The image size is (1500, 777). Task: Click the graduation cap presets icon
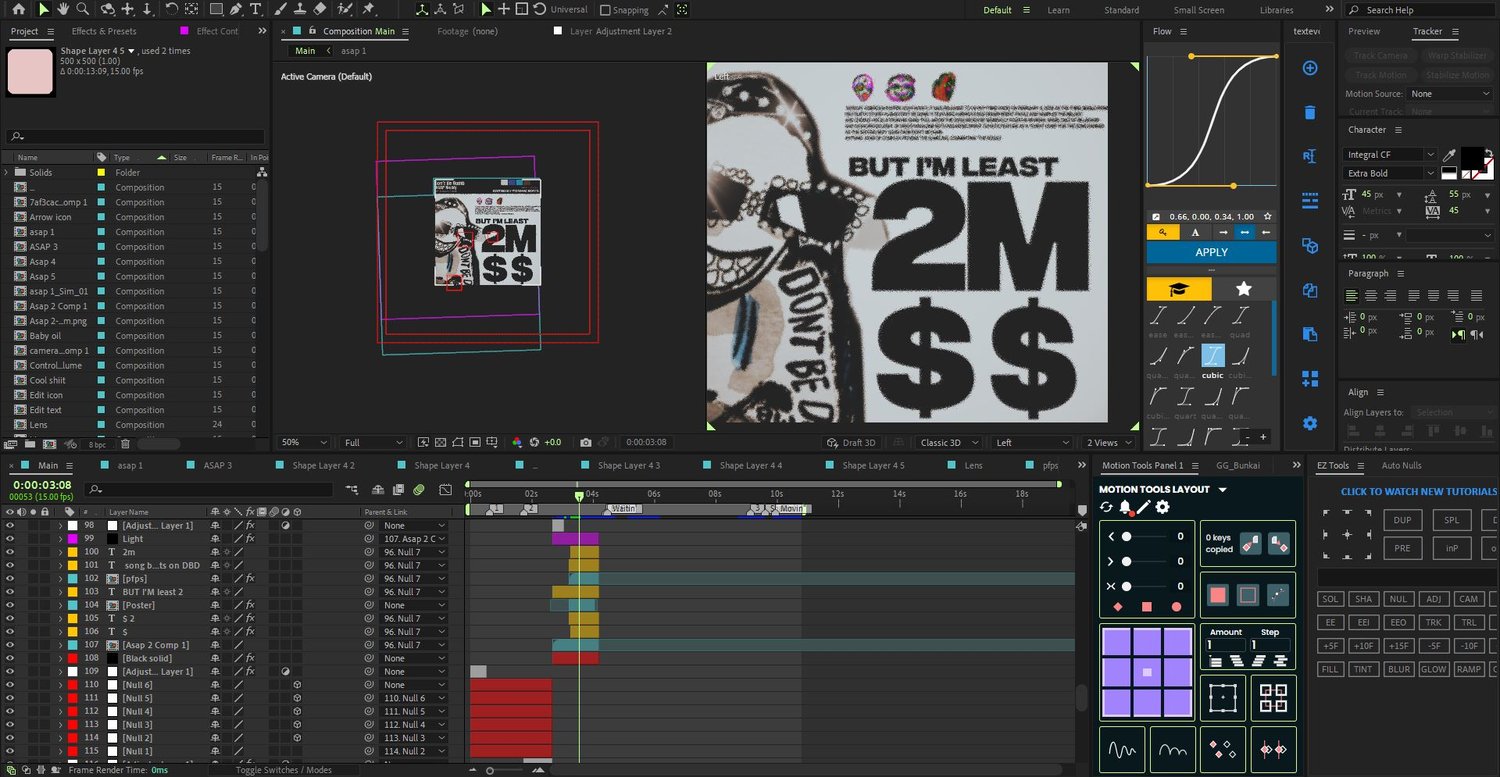tap(1179, 289)
